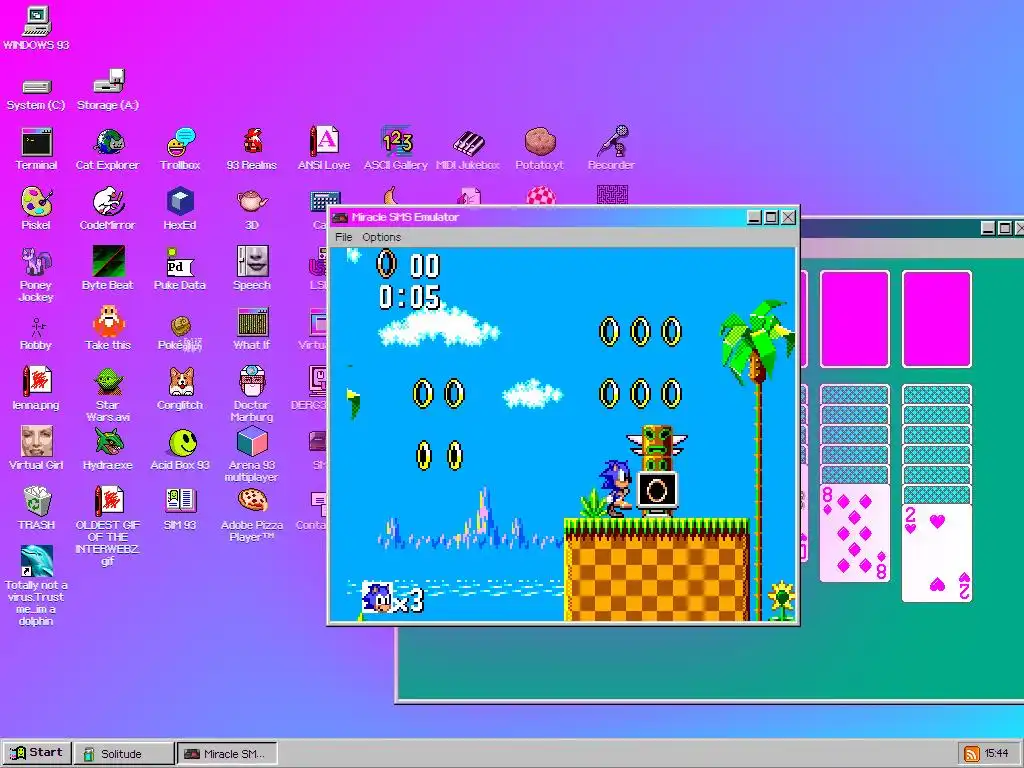Select the 2 of hearts in Solitude
1024x768 pixels.
tap(936, 552)
